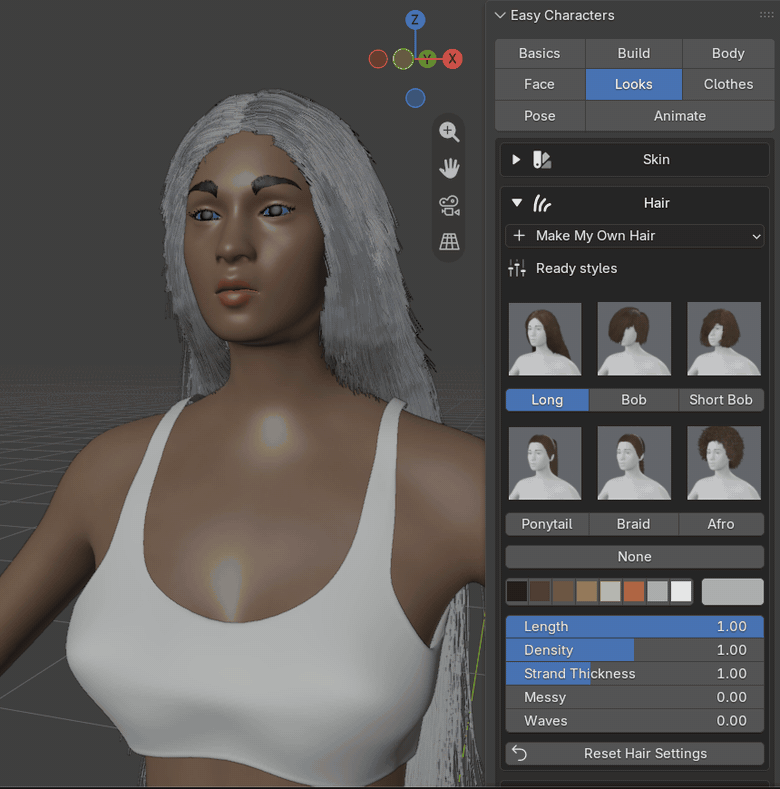Open the Animate tab
Viewport: 780px width, 789px height.
tap(680, 116)
